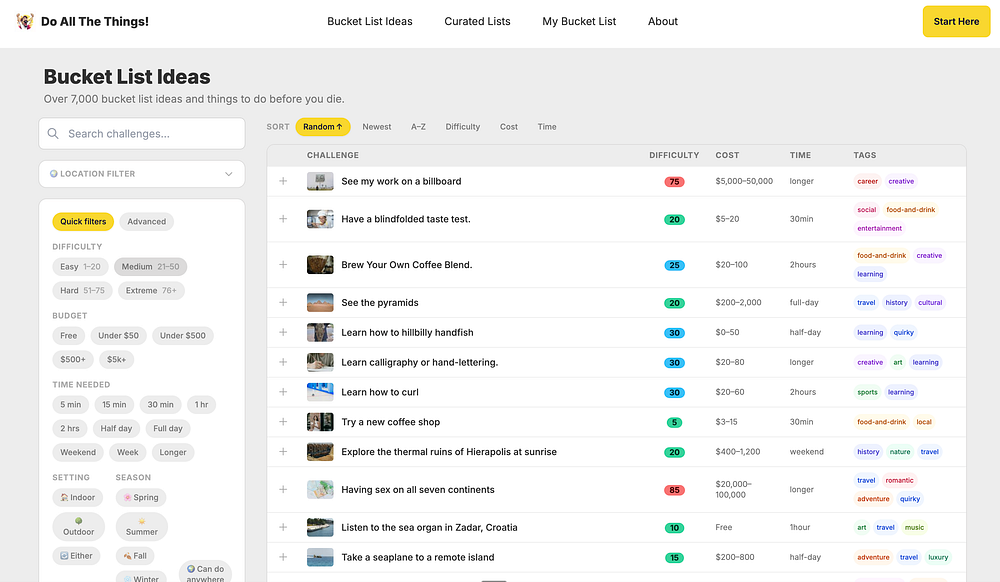The height and width of the screenshot is (582, 1000).
Task: Click the red 85 difficulty badge
Action: click(674, 490)
